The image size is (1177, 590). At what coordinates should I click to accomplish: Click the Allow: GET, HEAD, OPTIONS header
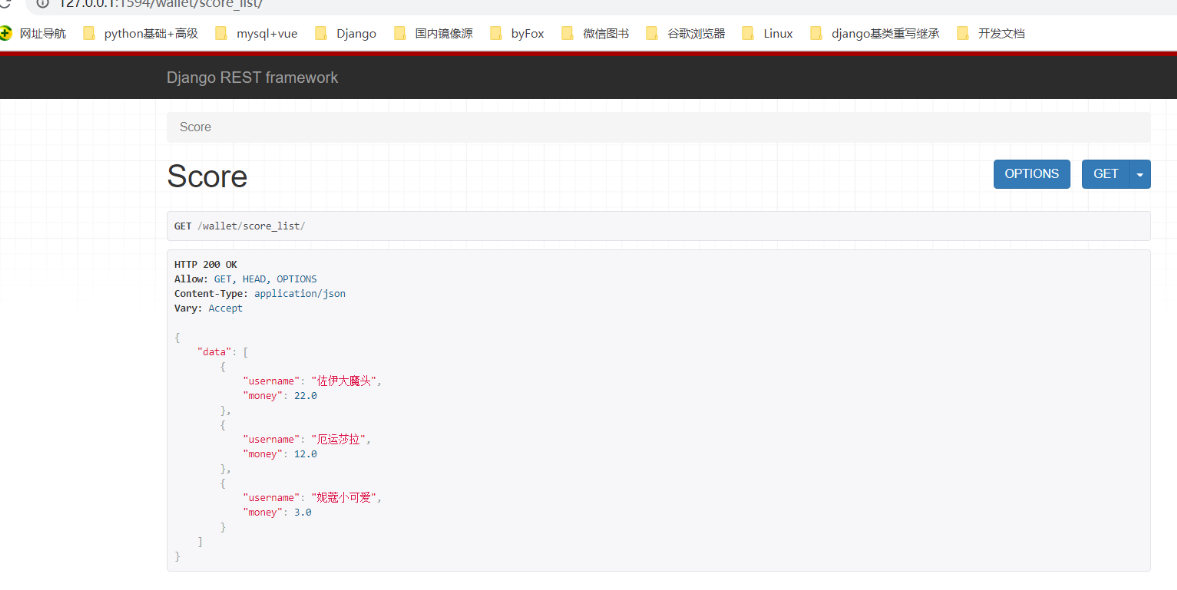(x=245, y=278)
